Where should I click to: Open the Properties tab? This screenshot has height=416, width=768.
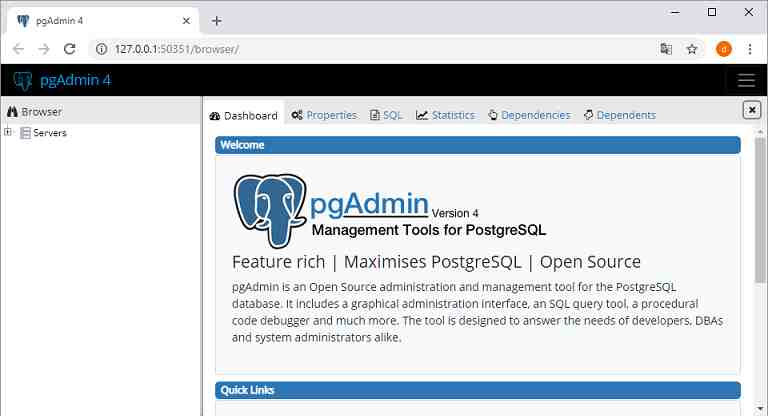[x=324, y=115]
